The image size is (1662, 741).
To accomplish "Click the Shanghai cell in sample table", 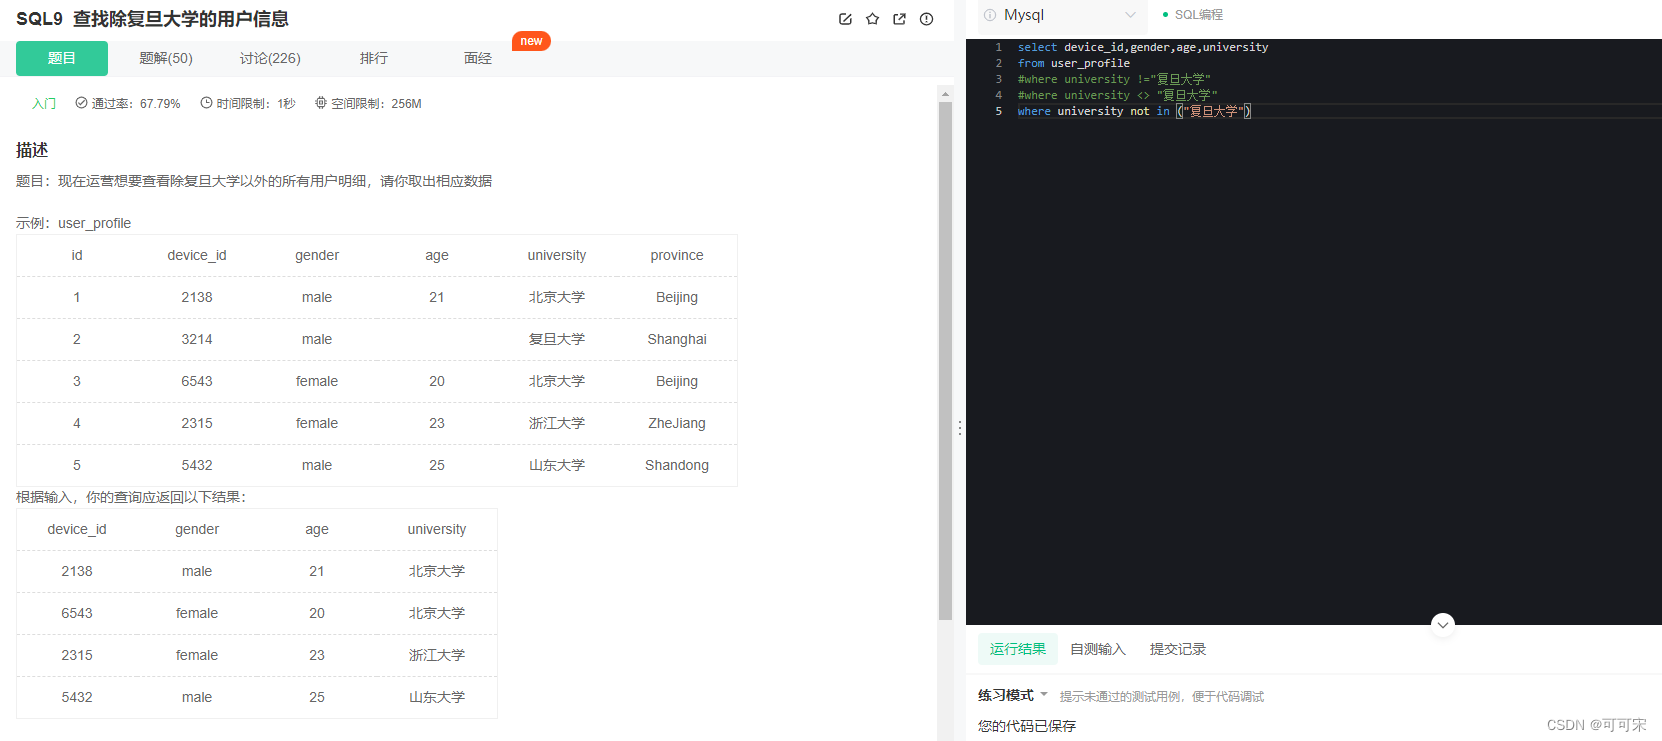I will (677, 339).
